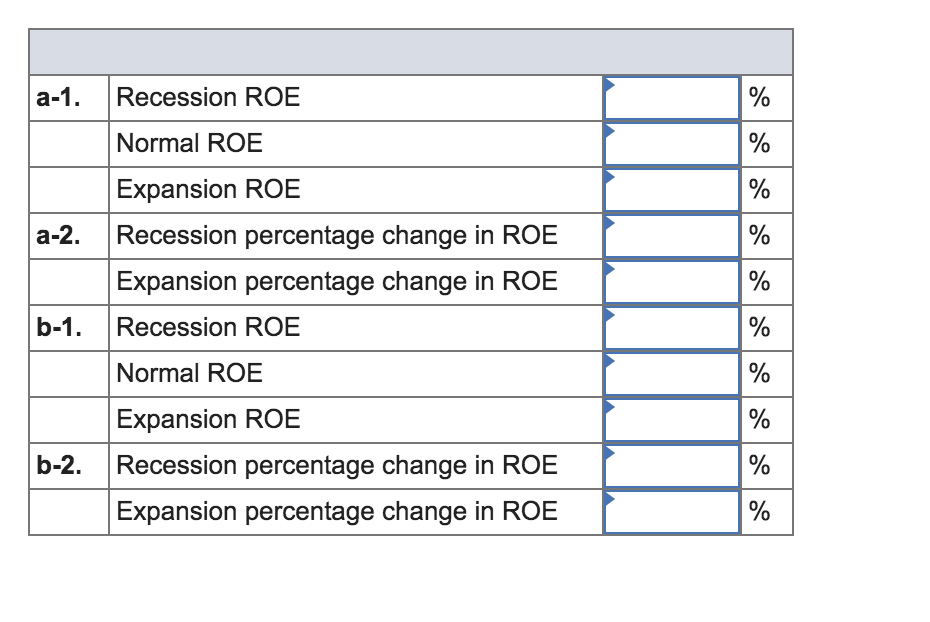Click the Recession percentage change field for a-2

[x=670, y=235]
